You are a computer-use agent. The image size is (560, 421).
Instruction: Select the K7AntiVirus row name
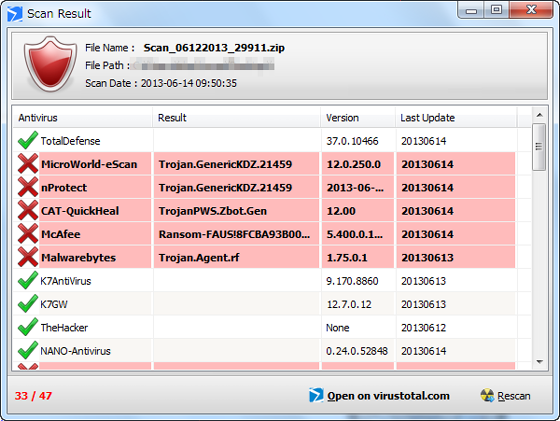(66, 281)
